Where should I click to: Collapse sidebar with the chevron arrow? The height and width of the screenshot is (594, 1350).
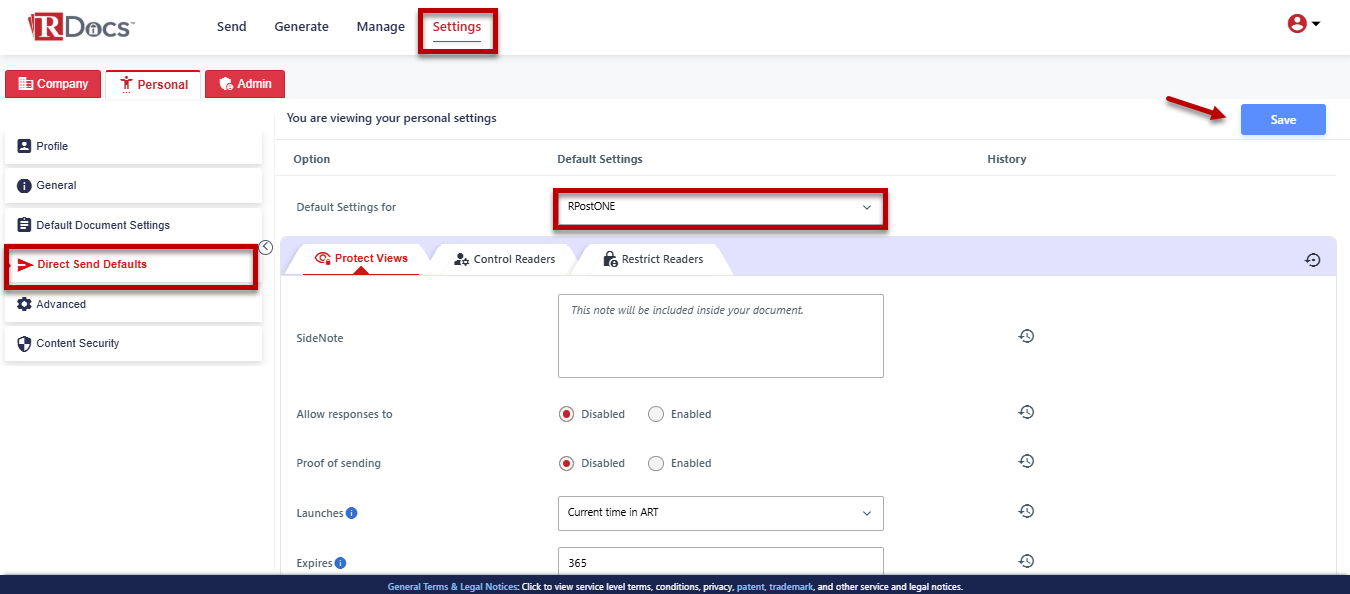(x=266, y=248)
